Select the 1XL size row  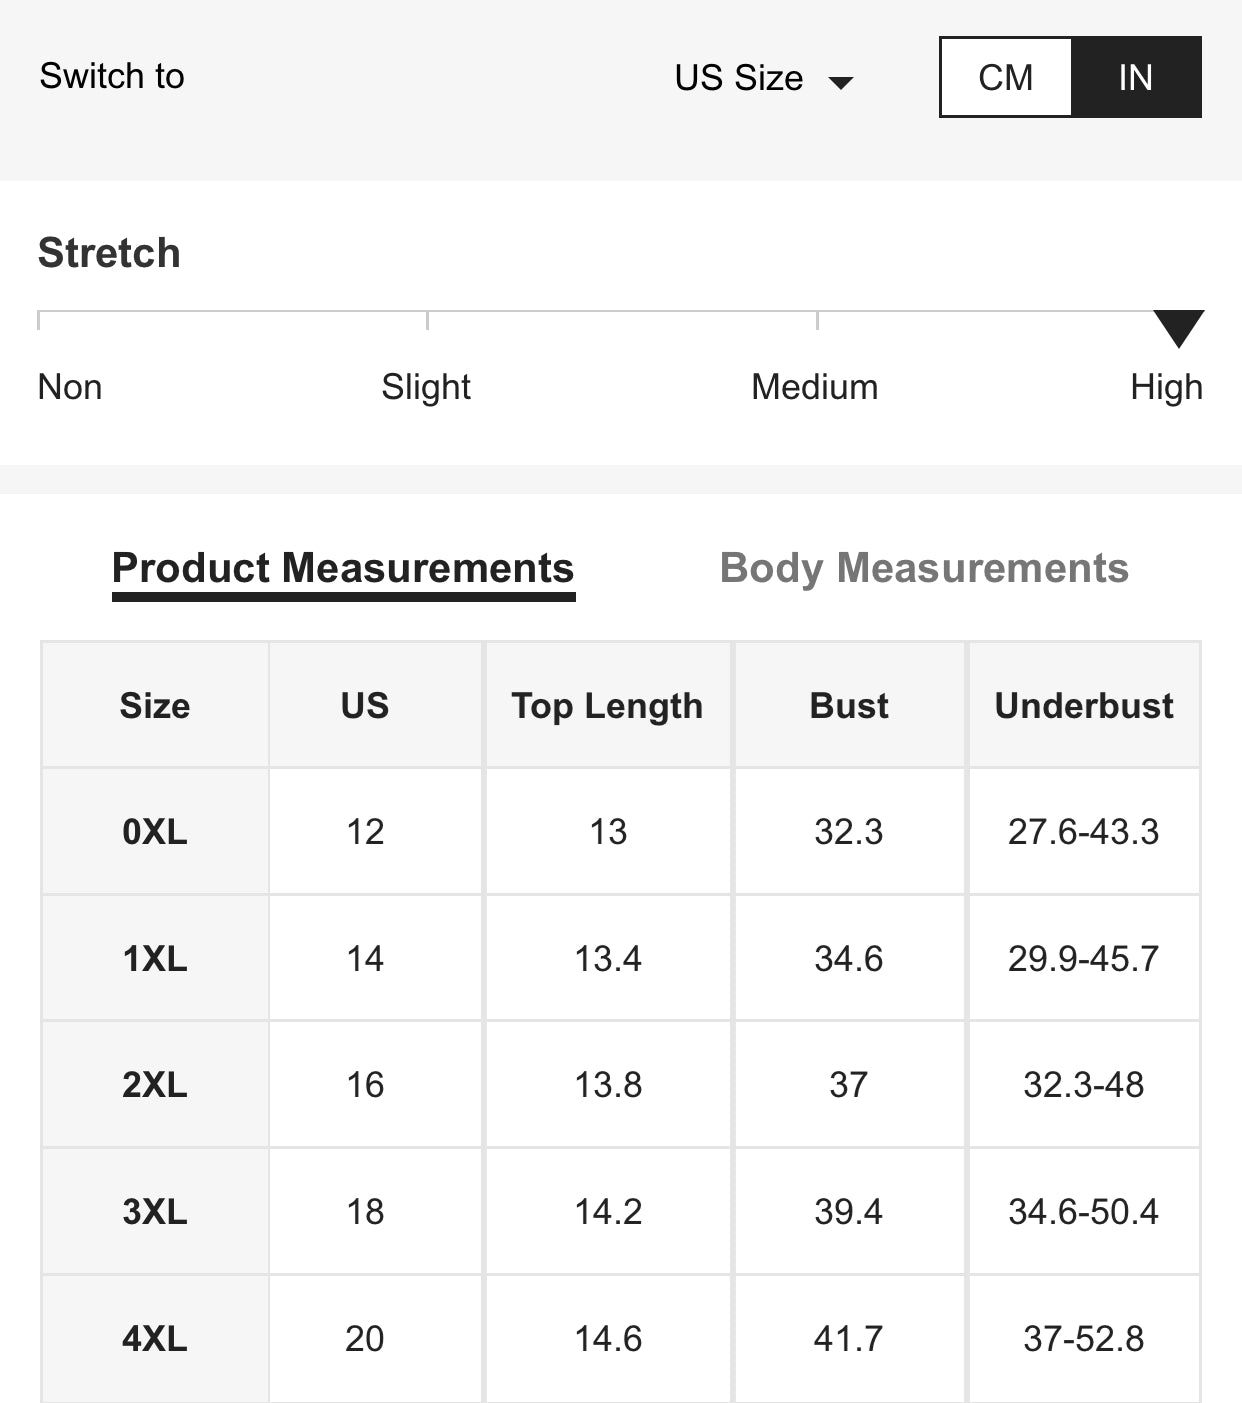[155, 959]
